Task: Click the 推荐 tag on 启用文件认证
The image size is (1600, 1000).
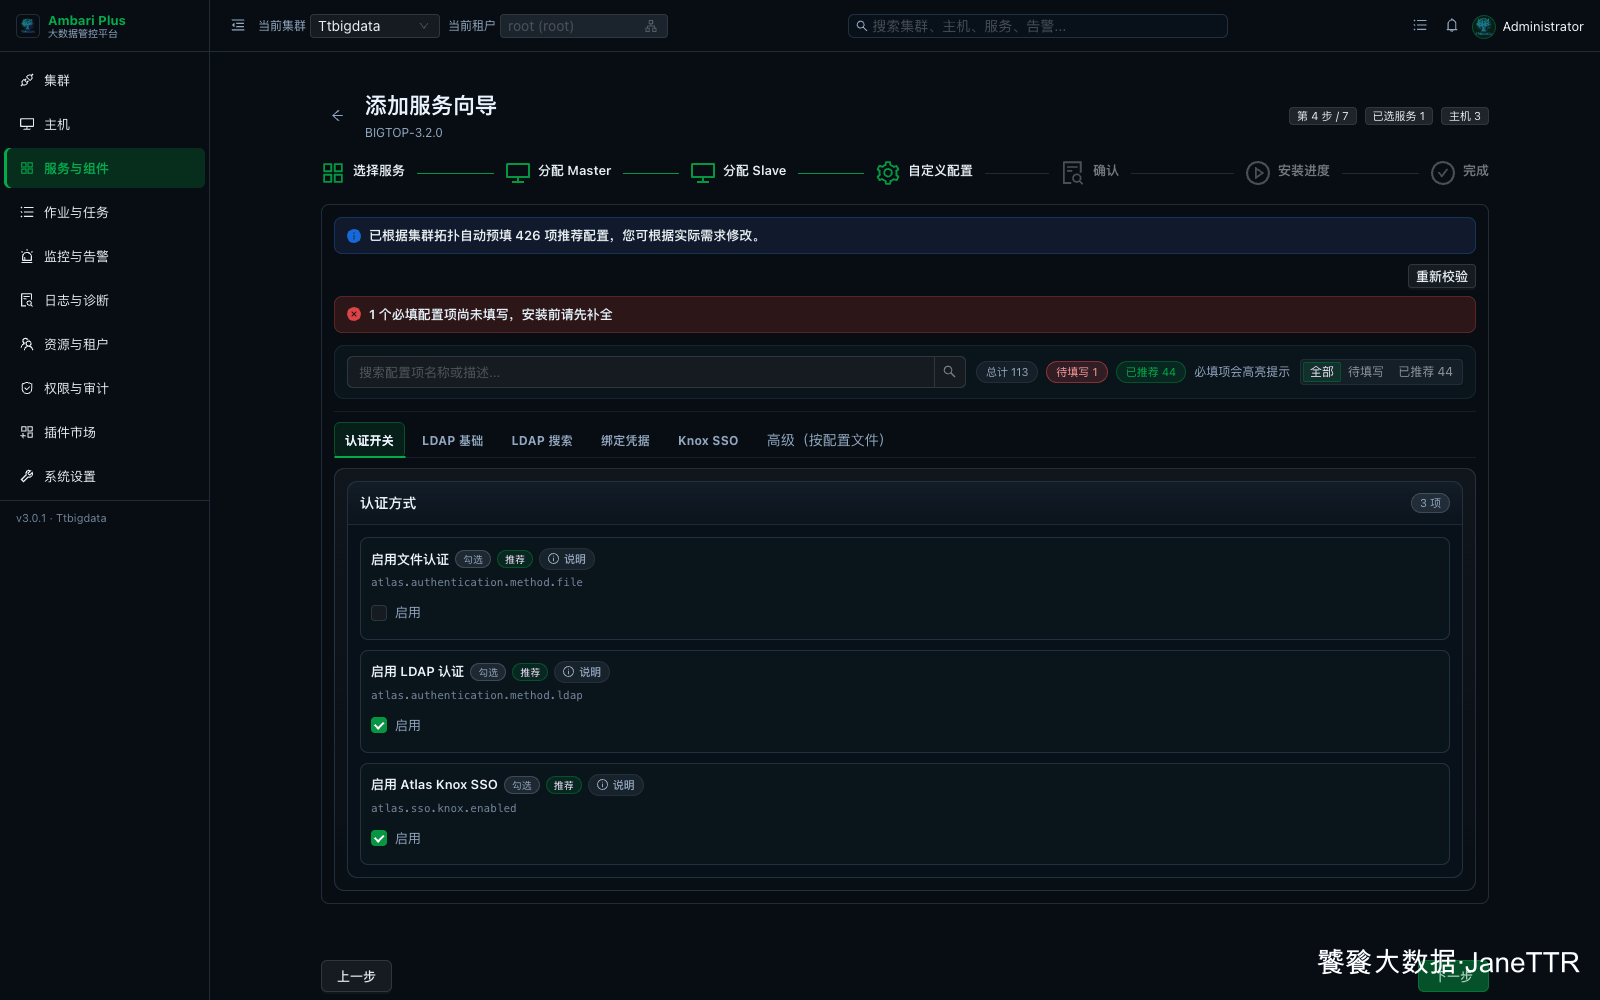Action: (x=515, y=560)
